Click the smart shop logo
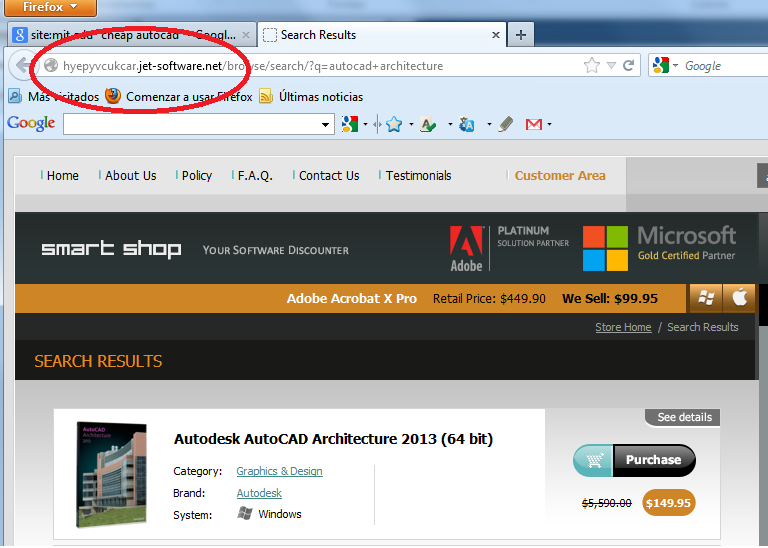 coord(111,249)
